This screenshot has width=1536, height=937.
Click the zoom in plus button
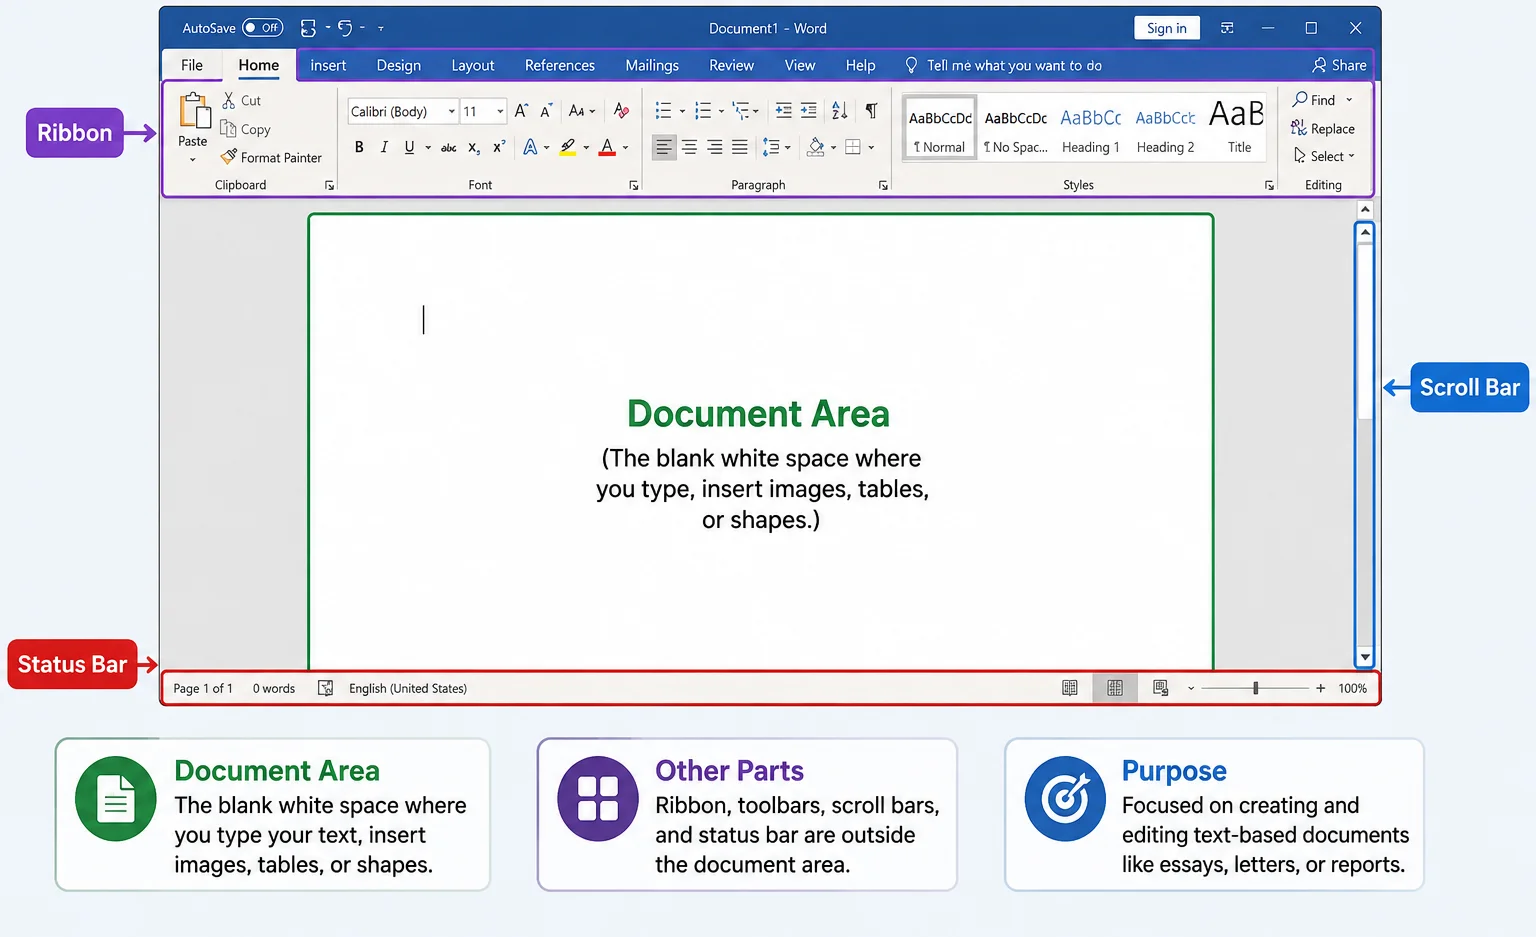tap(1321, 688)
